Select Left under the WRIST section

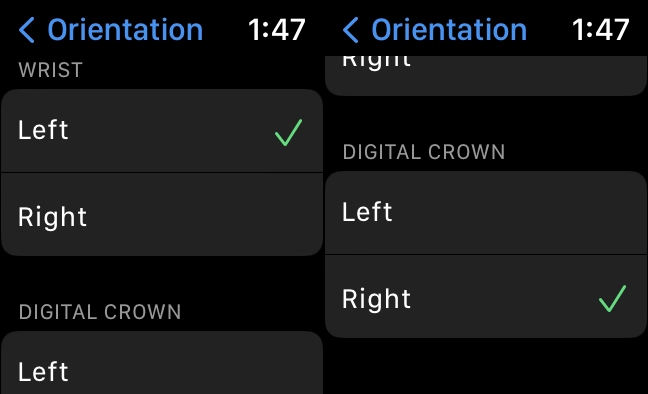(162, 131)
